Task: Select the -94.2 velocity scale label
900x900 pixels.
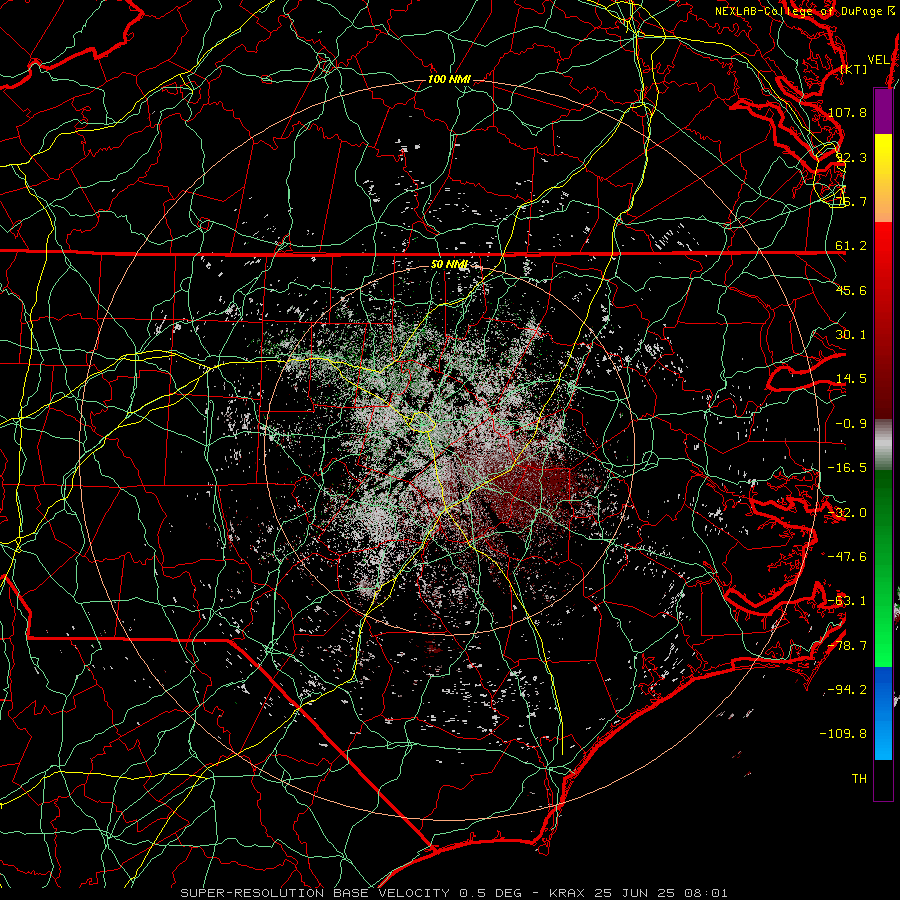Action: coord(847,690)
